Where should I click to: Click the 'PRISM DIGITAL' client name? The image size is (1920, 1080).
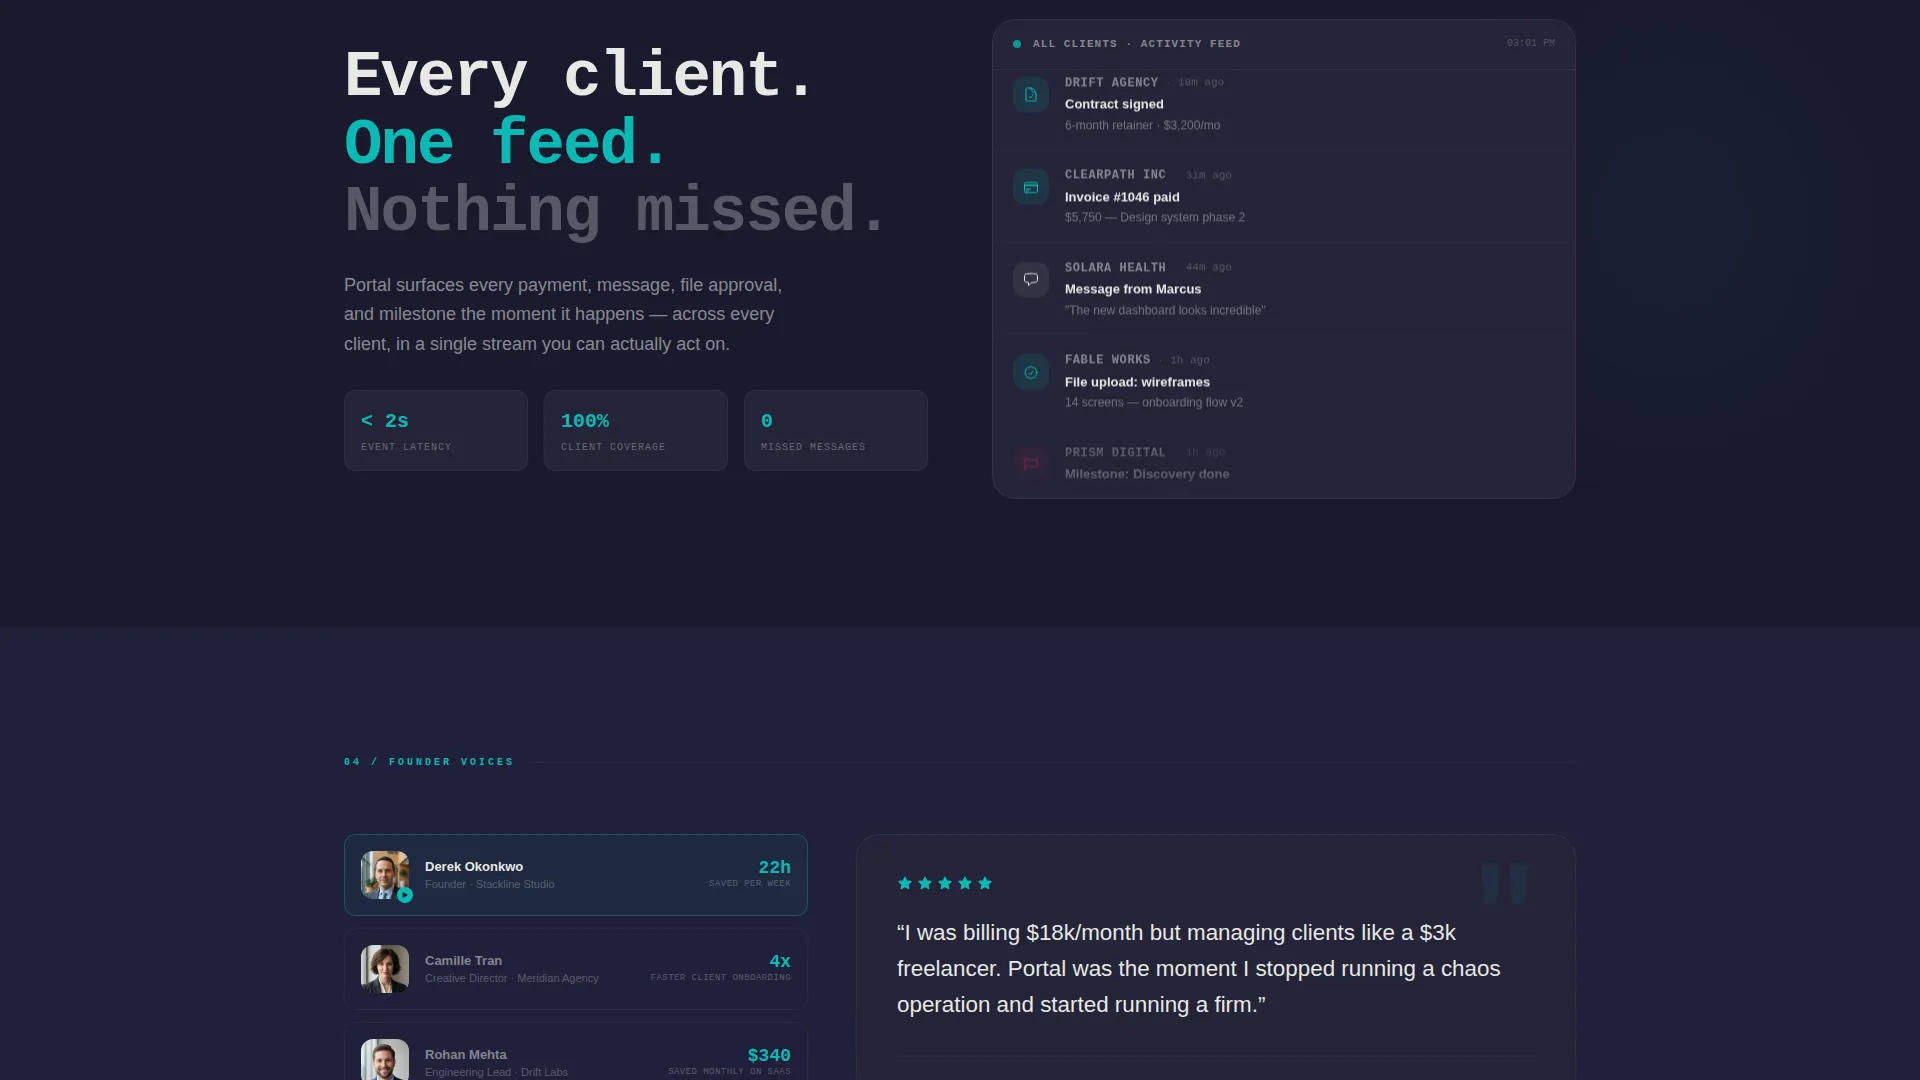(x=1115, y=452)
